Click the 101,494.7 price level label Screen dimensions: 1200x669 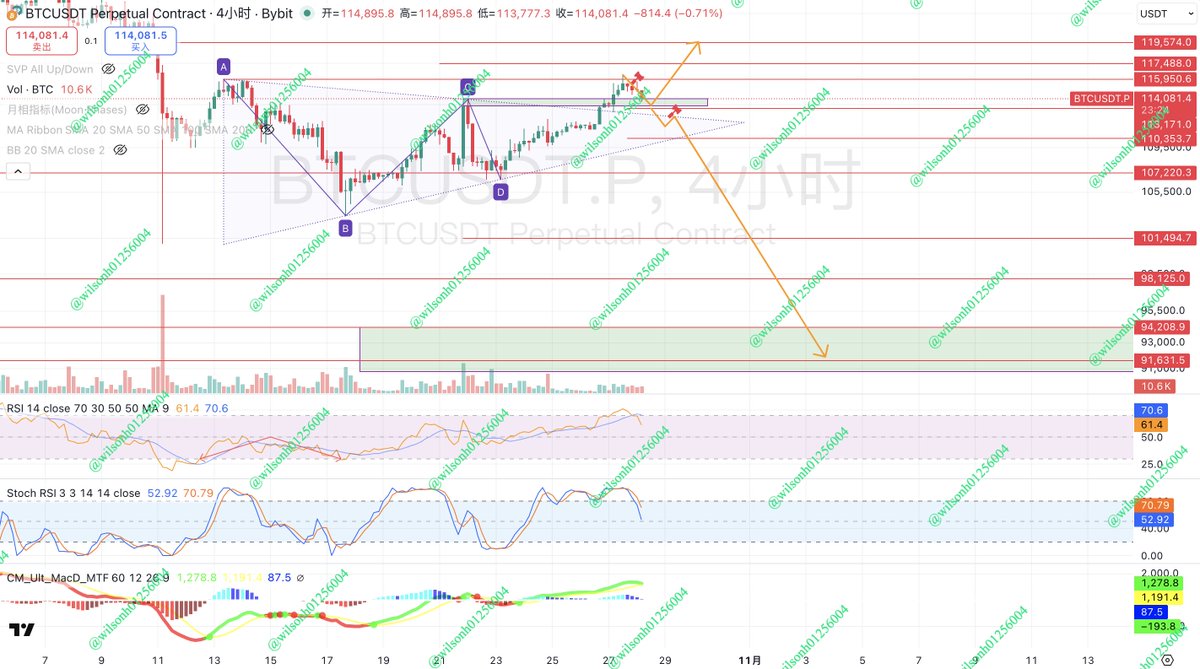[1163, 238]
